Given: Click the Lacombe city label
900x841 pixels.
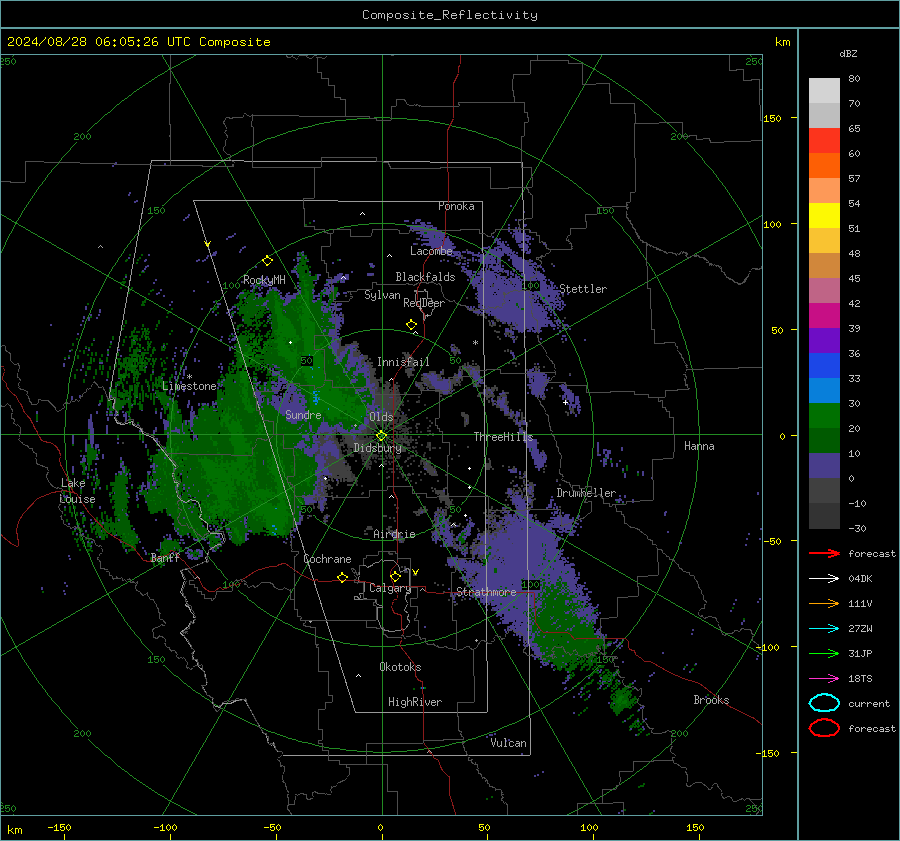Looking at the screenshot, I should [431, 251].
